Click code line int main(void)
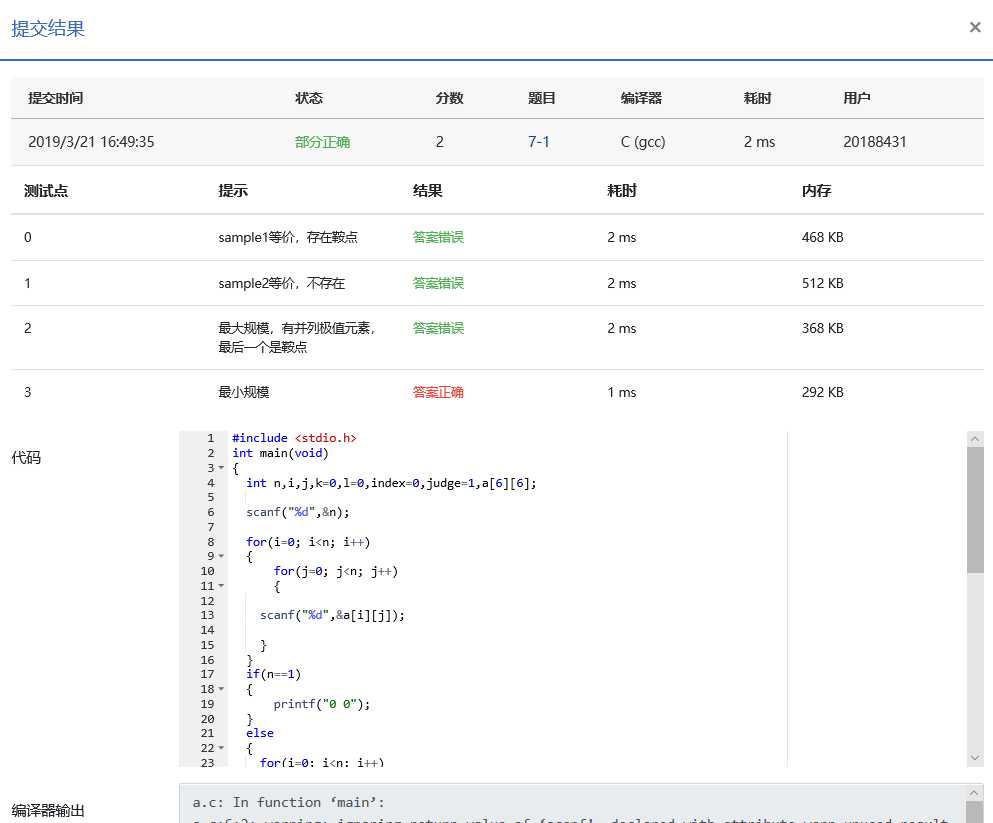 280,453
